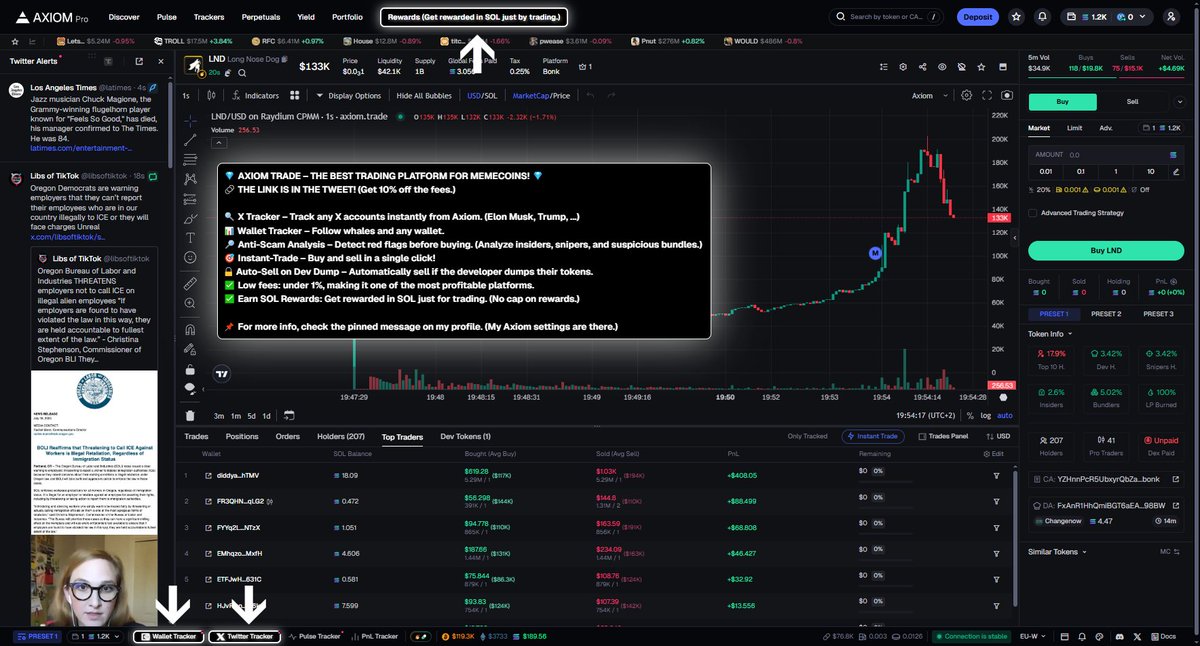
Task: Share the LND token page
Action: [923, 67]
